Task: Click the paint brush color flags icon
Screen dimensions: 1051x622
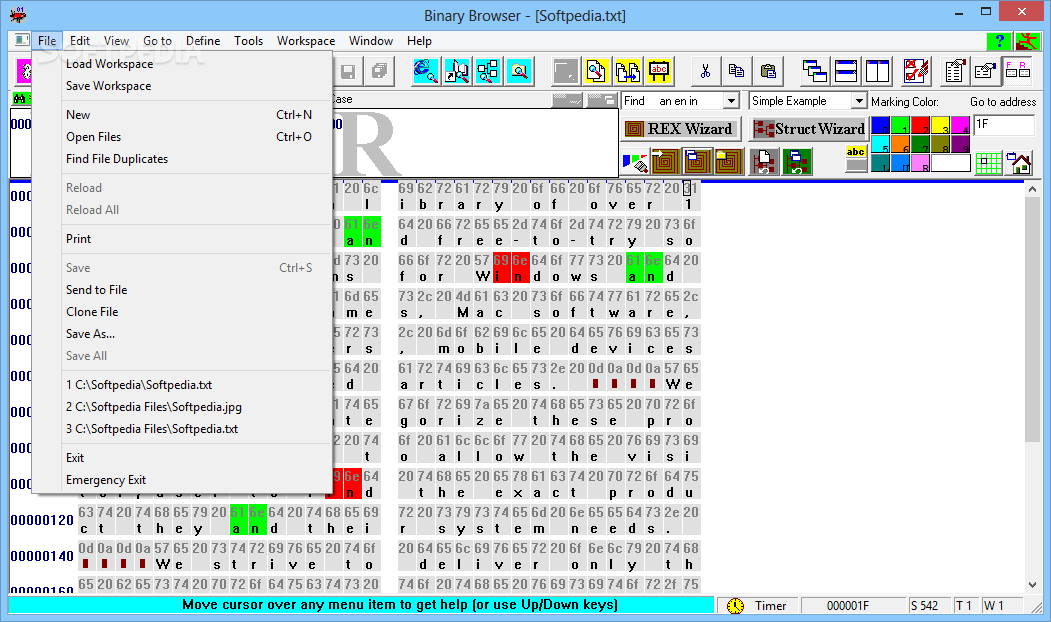Action: (635, 162)
